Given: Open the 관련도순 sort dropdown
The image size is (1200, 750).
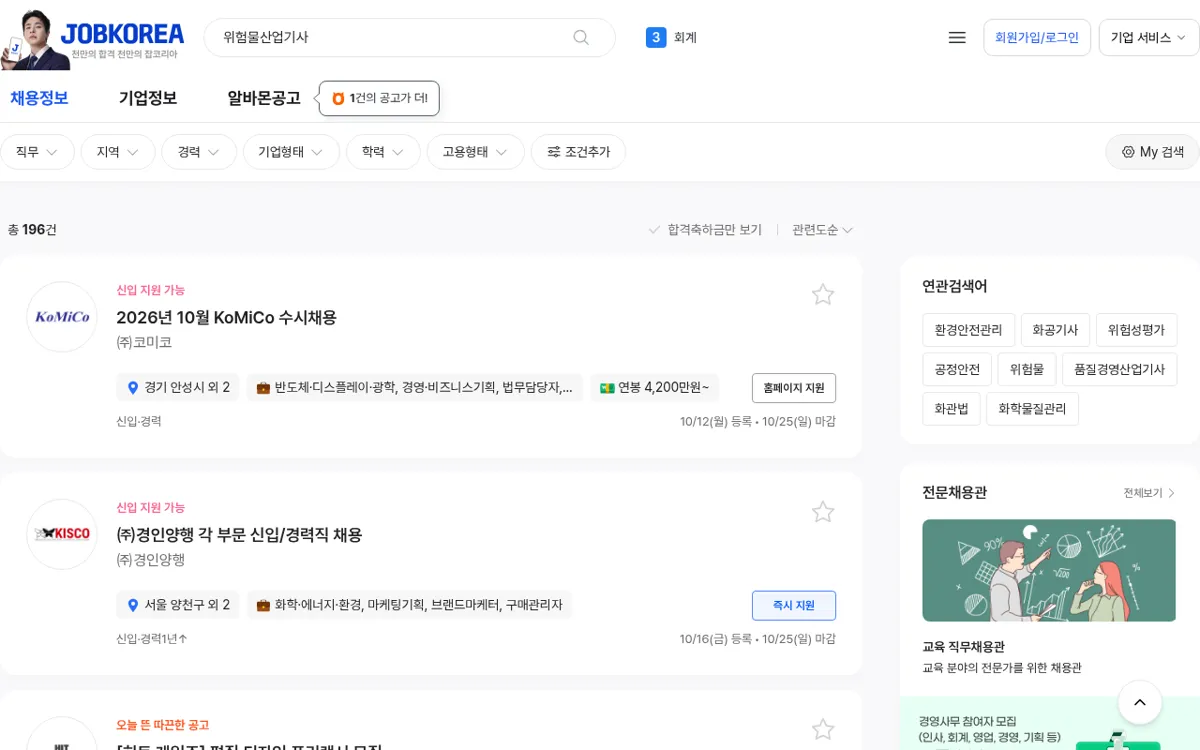Looking at the screenshot, I should click(x=822, y=230).
